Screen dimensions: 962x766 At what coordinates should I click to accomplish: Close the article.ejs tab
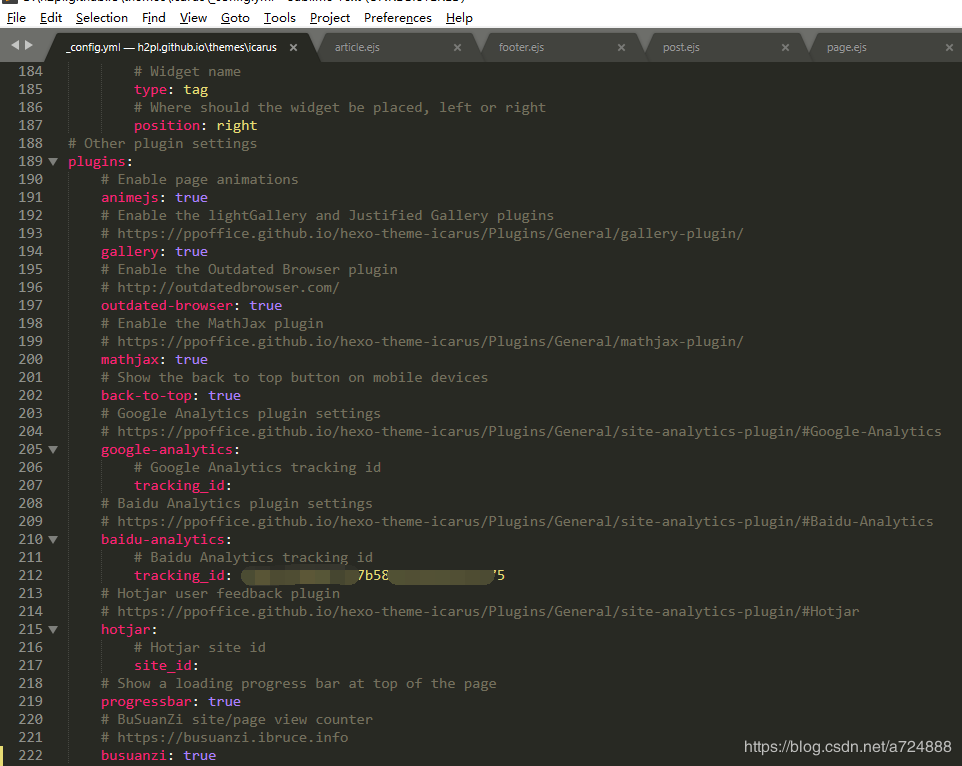(457, 47)
